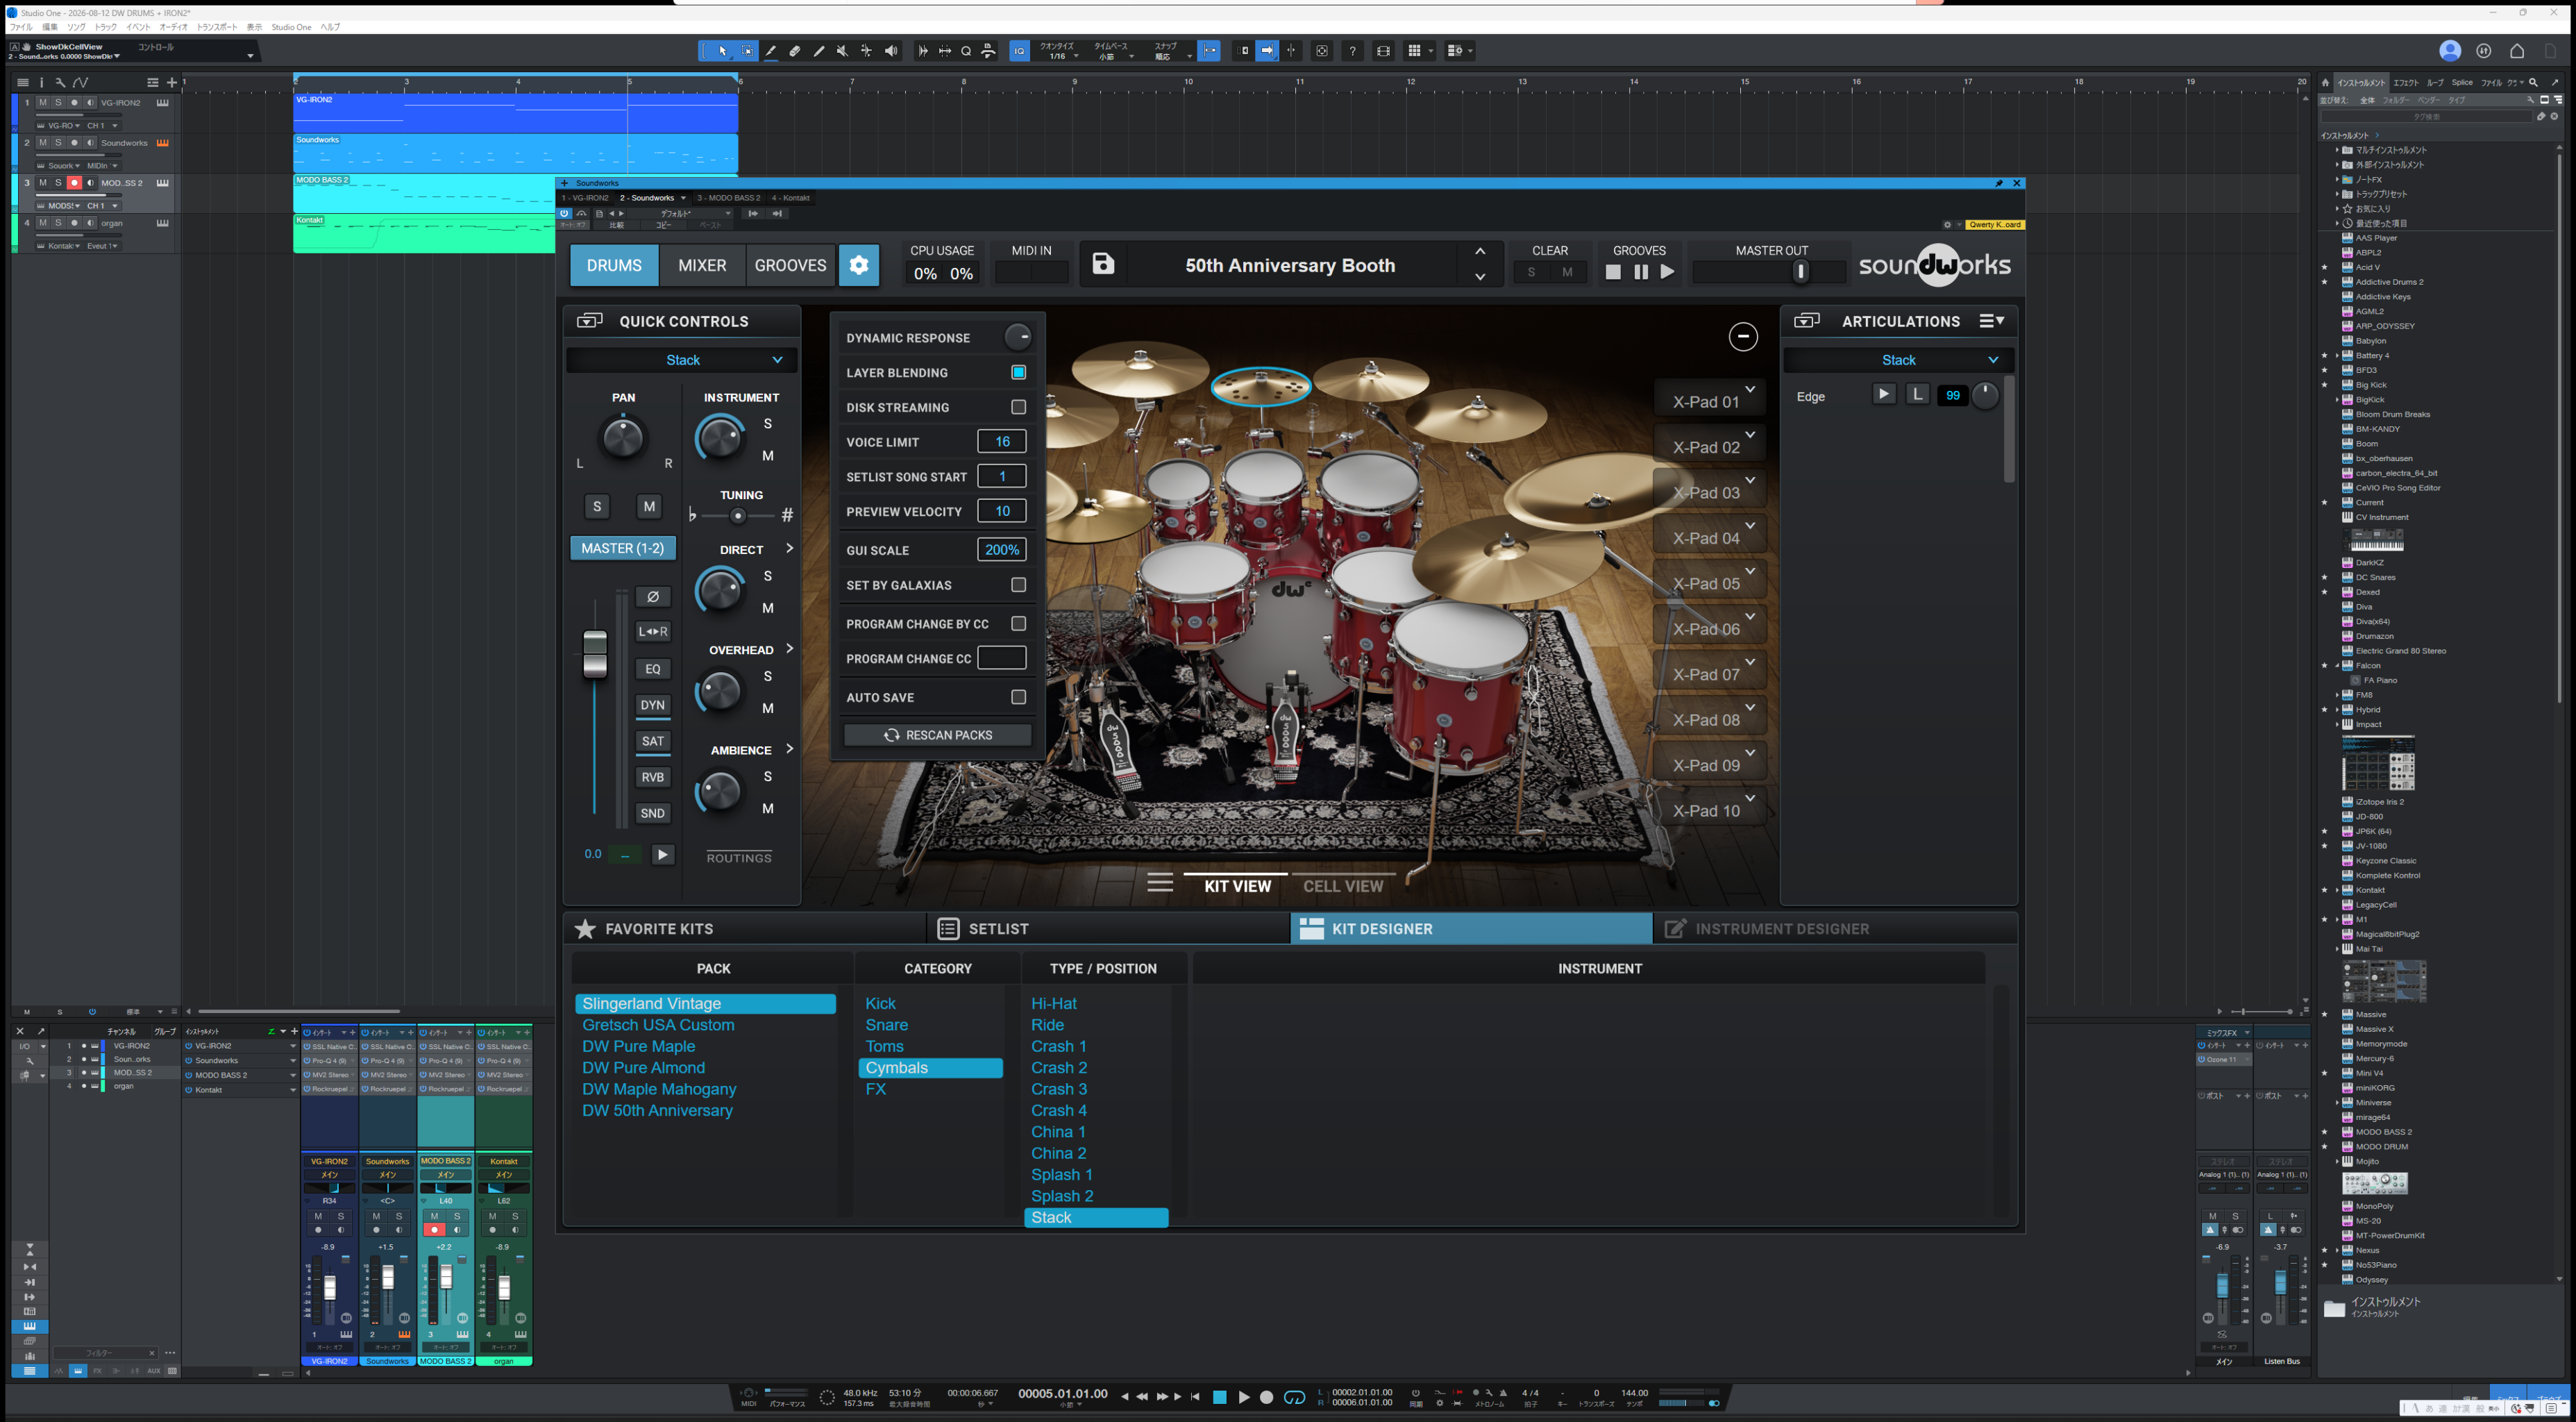2576x1422 pixels.
Task: Toggle monitoring on the organ track
Action: click(x=90, y=223)
